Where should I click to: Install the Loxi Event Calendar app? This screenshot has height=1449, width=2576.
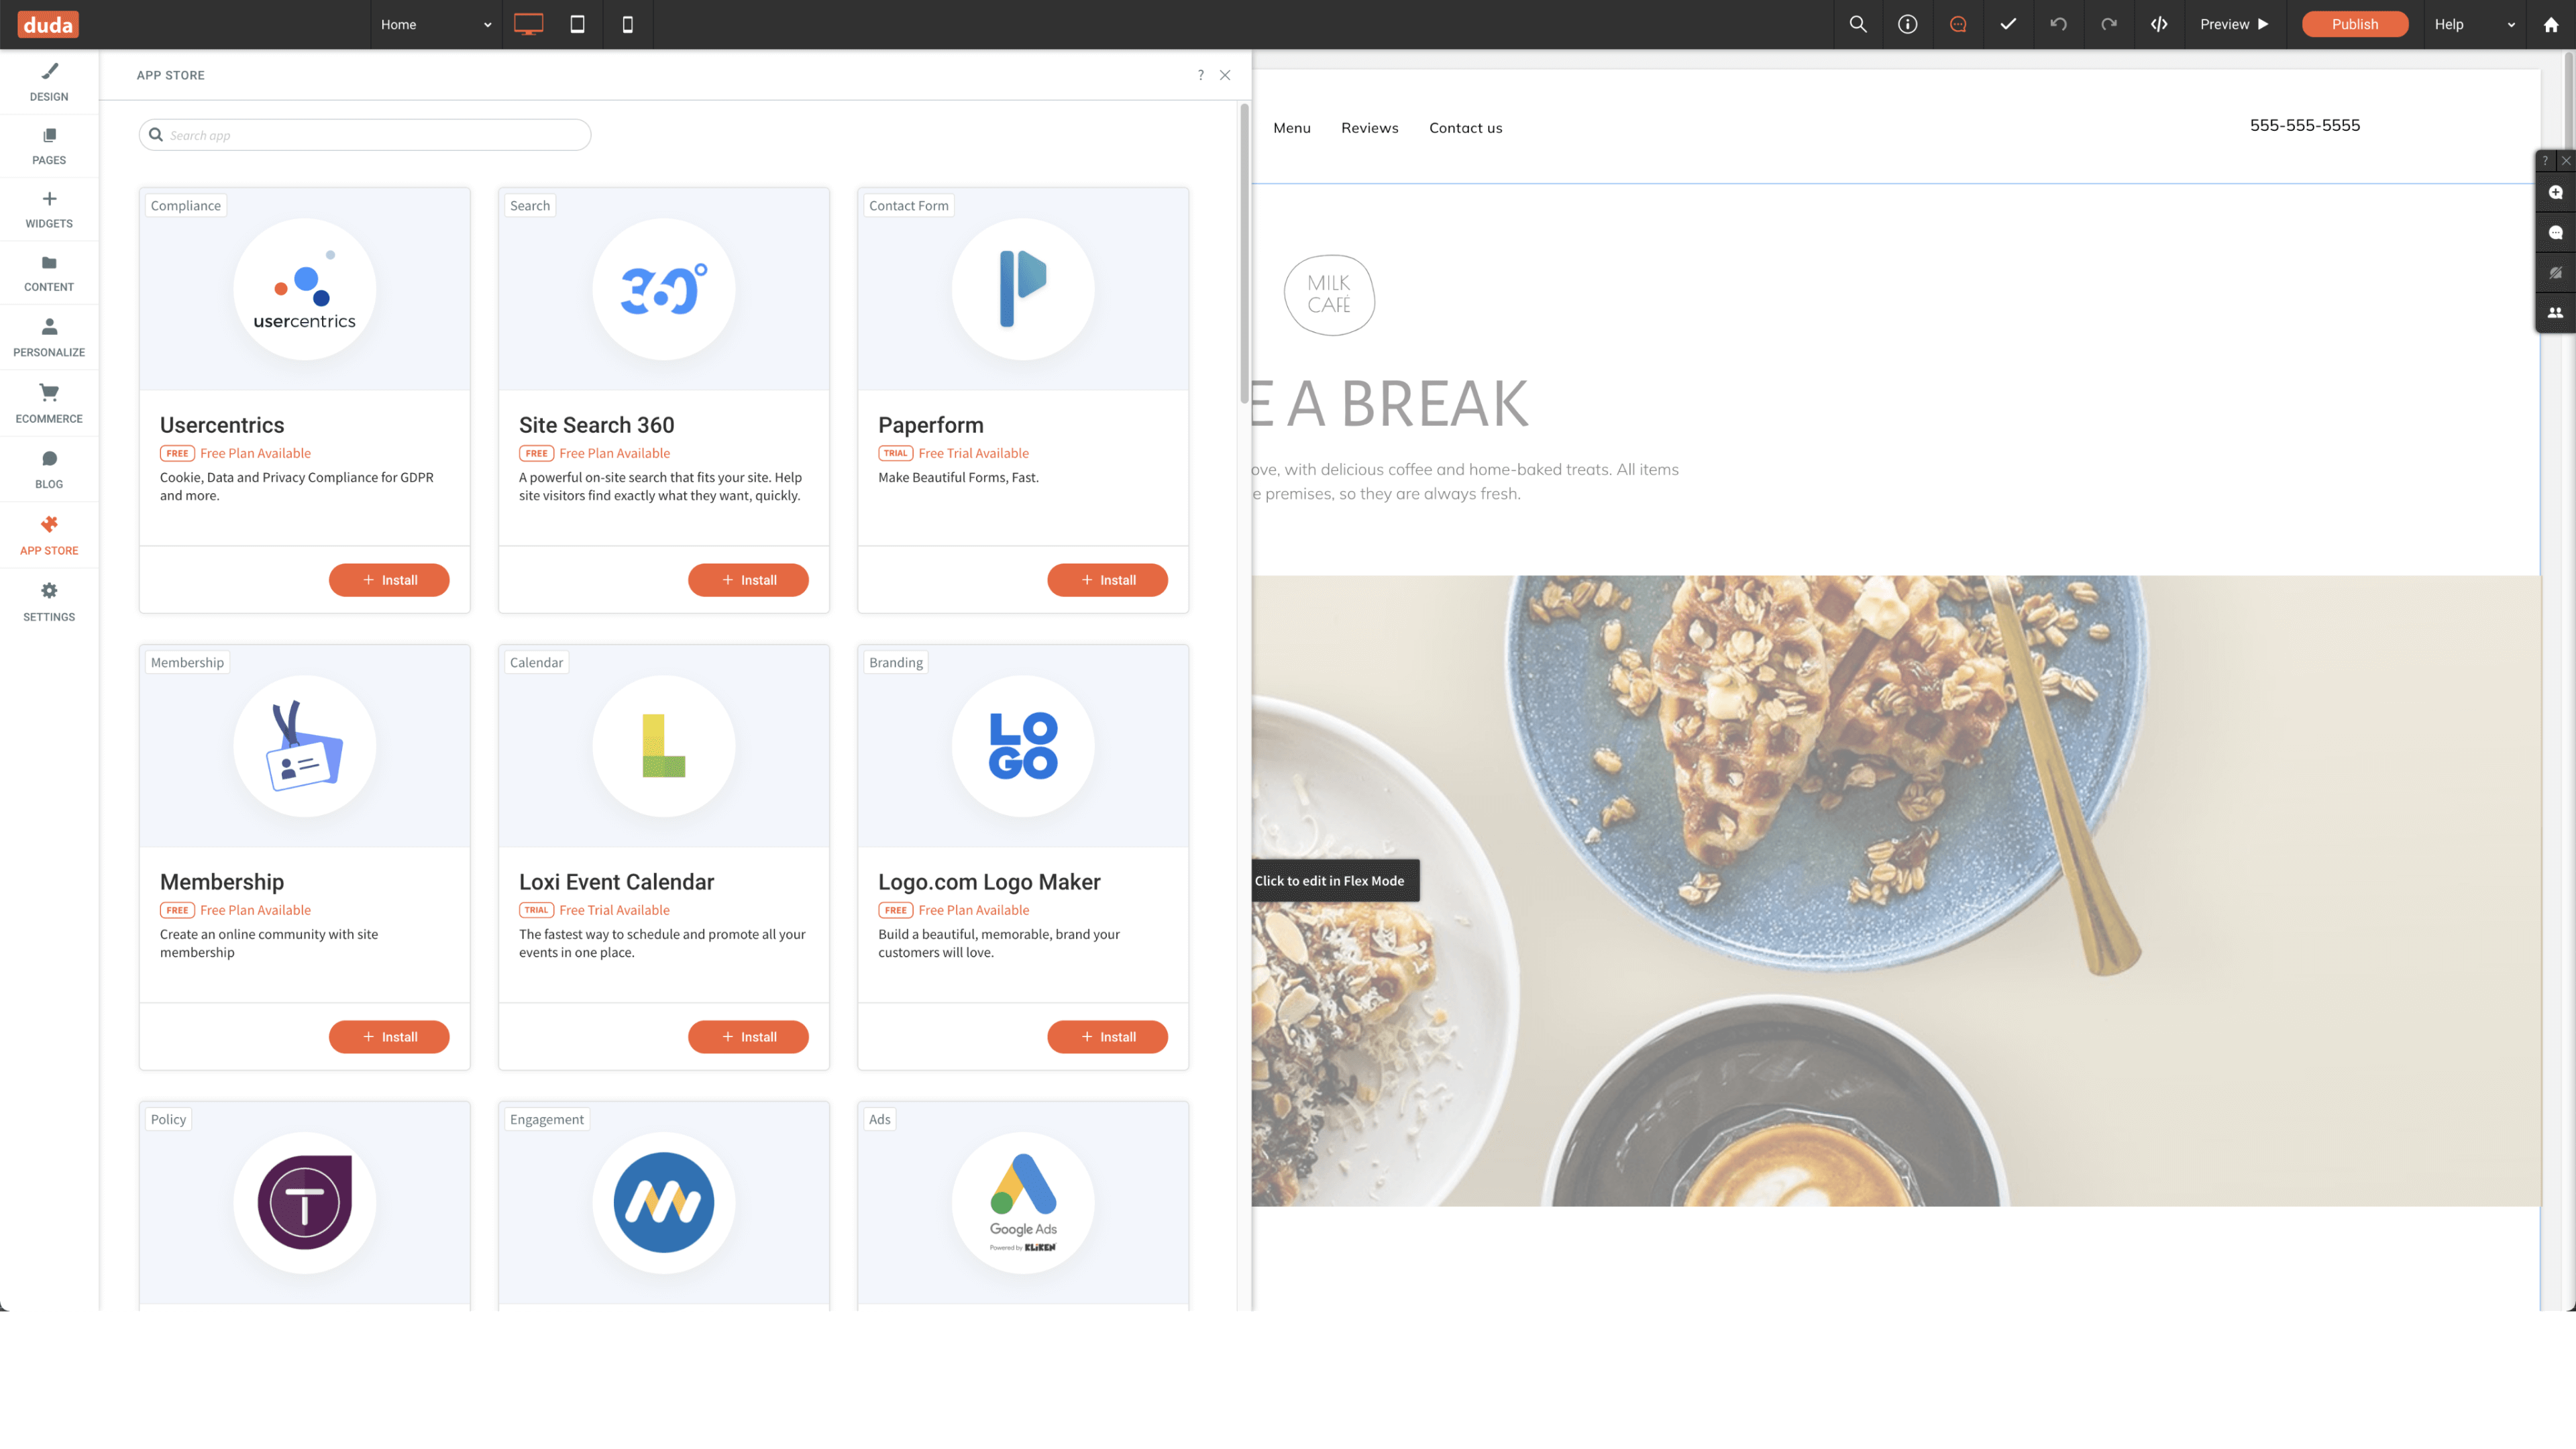click(x=747, y=1036)
